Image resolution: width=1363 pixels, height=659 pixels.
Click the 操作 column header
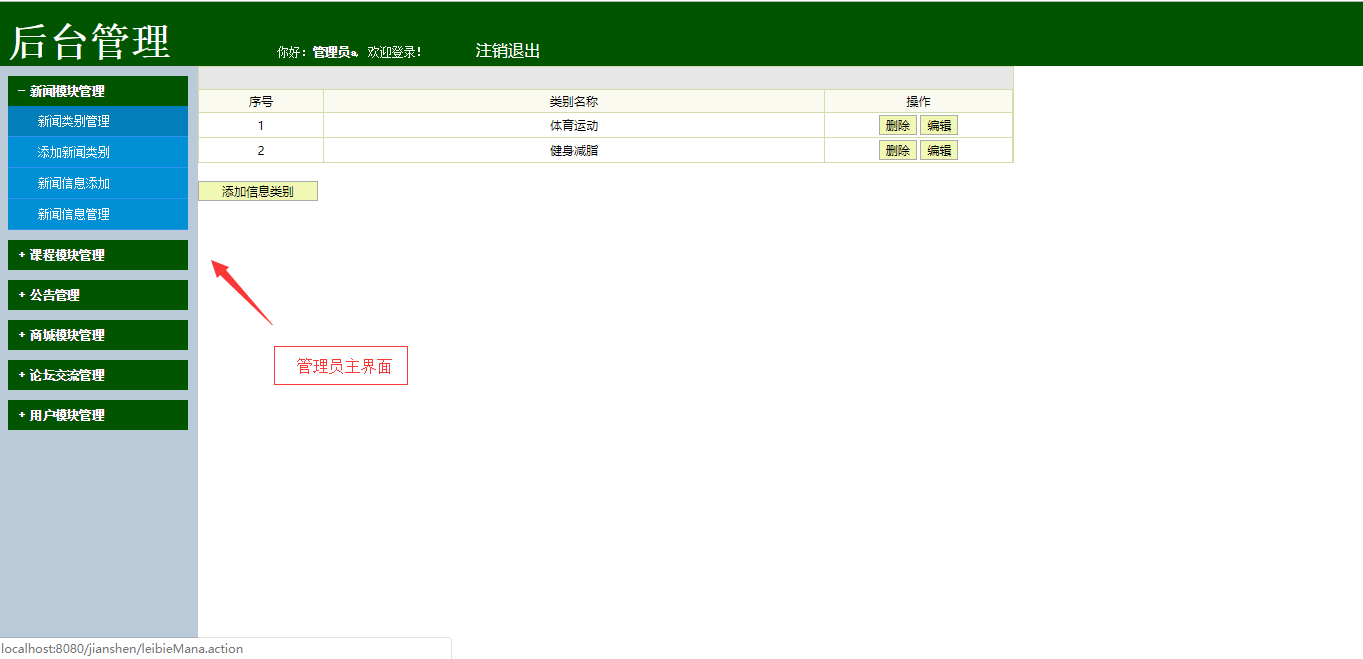click(918, 101)
